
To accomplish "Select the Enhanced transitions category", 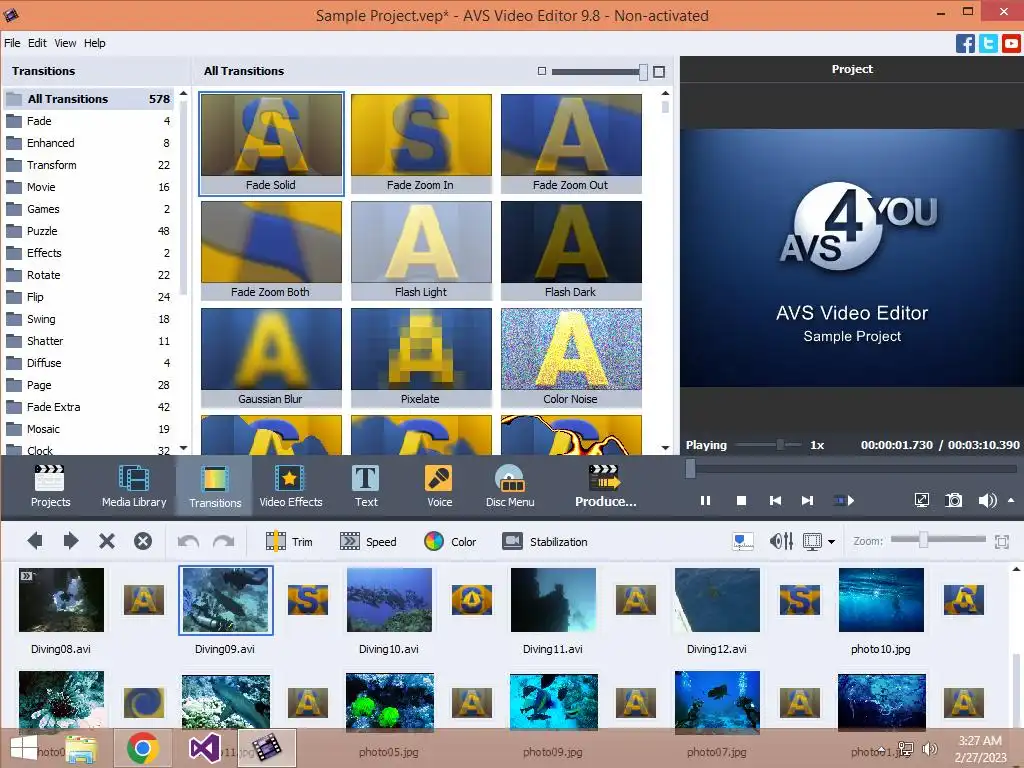I will [x=88, y=143].
